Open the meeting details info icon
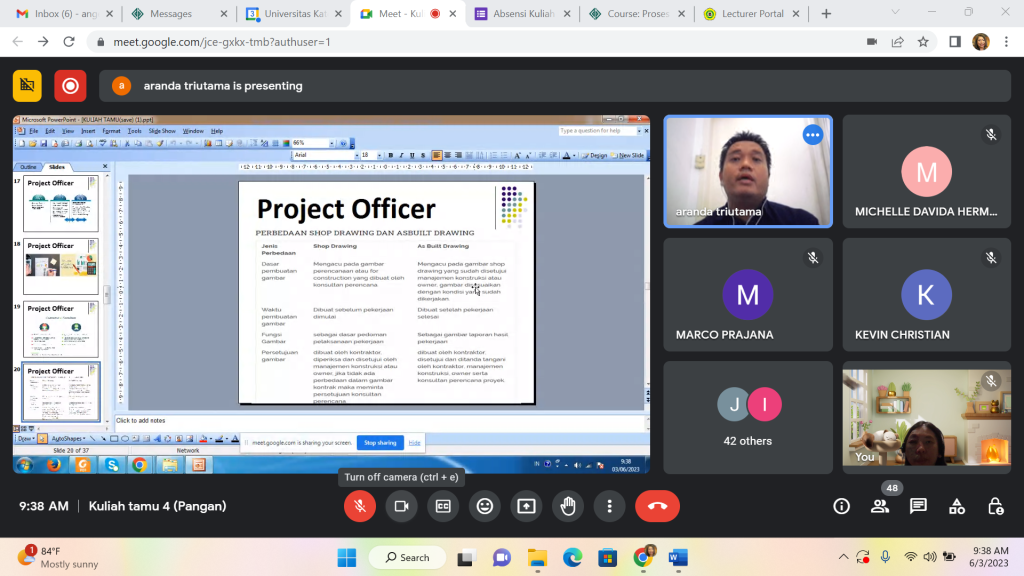 [x=841, y=506]
